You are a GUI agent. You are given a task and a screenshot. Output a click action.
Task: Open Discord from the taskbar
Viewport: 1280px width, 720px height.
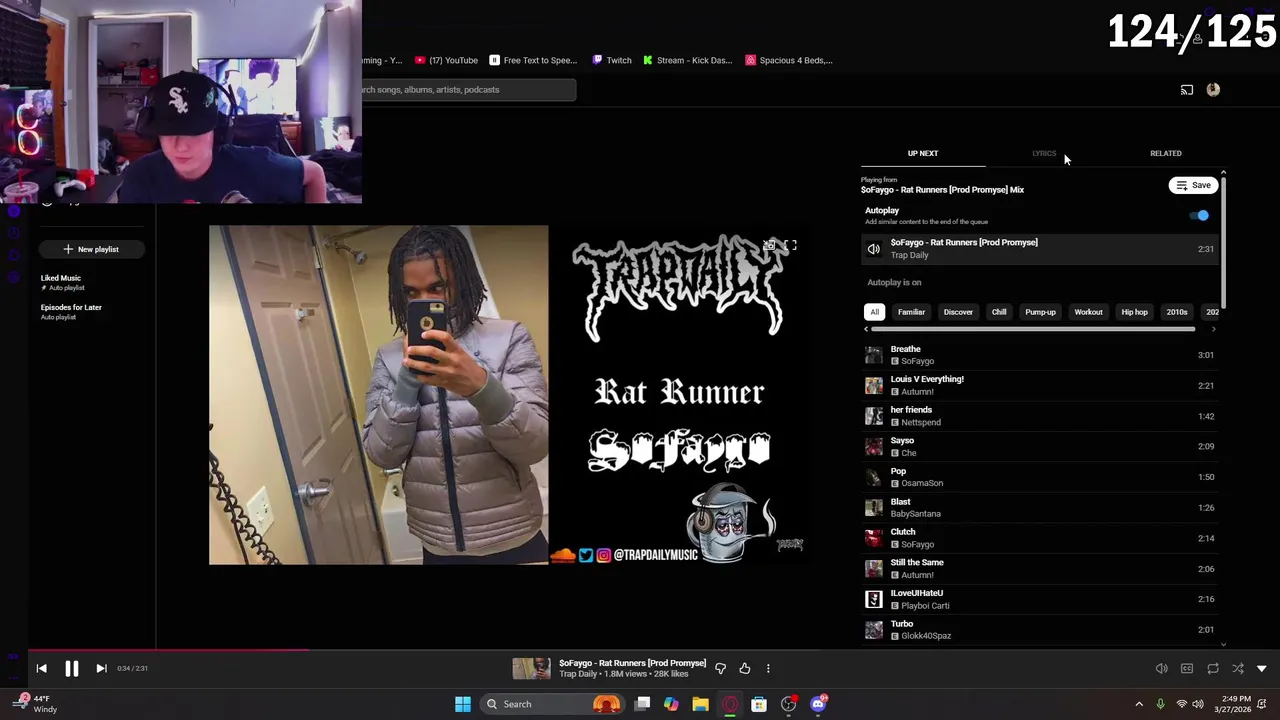coord(818,704)
